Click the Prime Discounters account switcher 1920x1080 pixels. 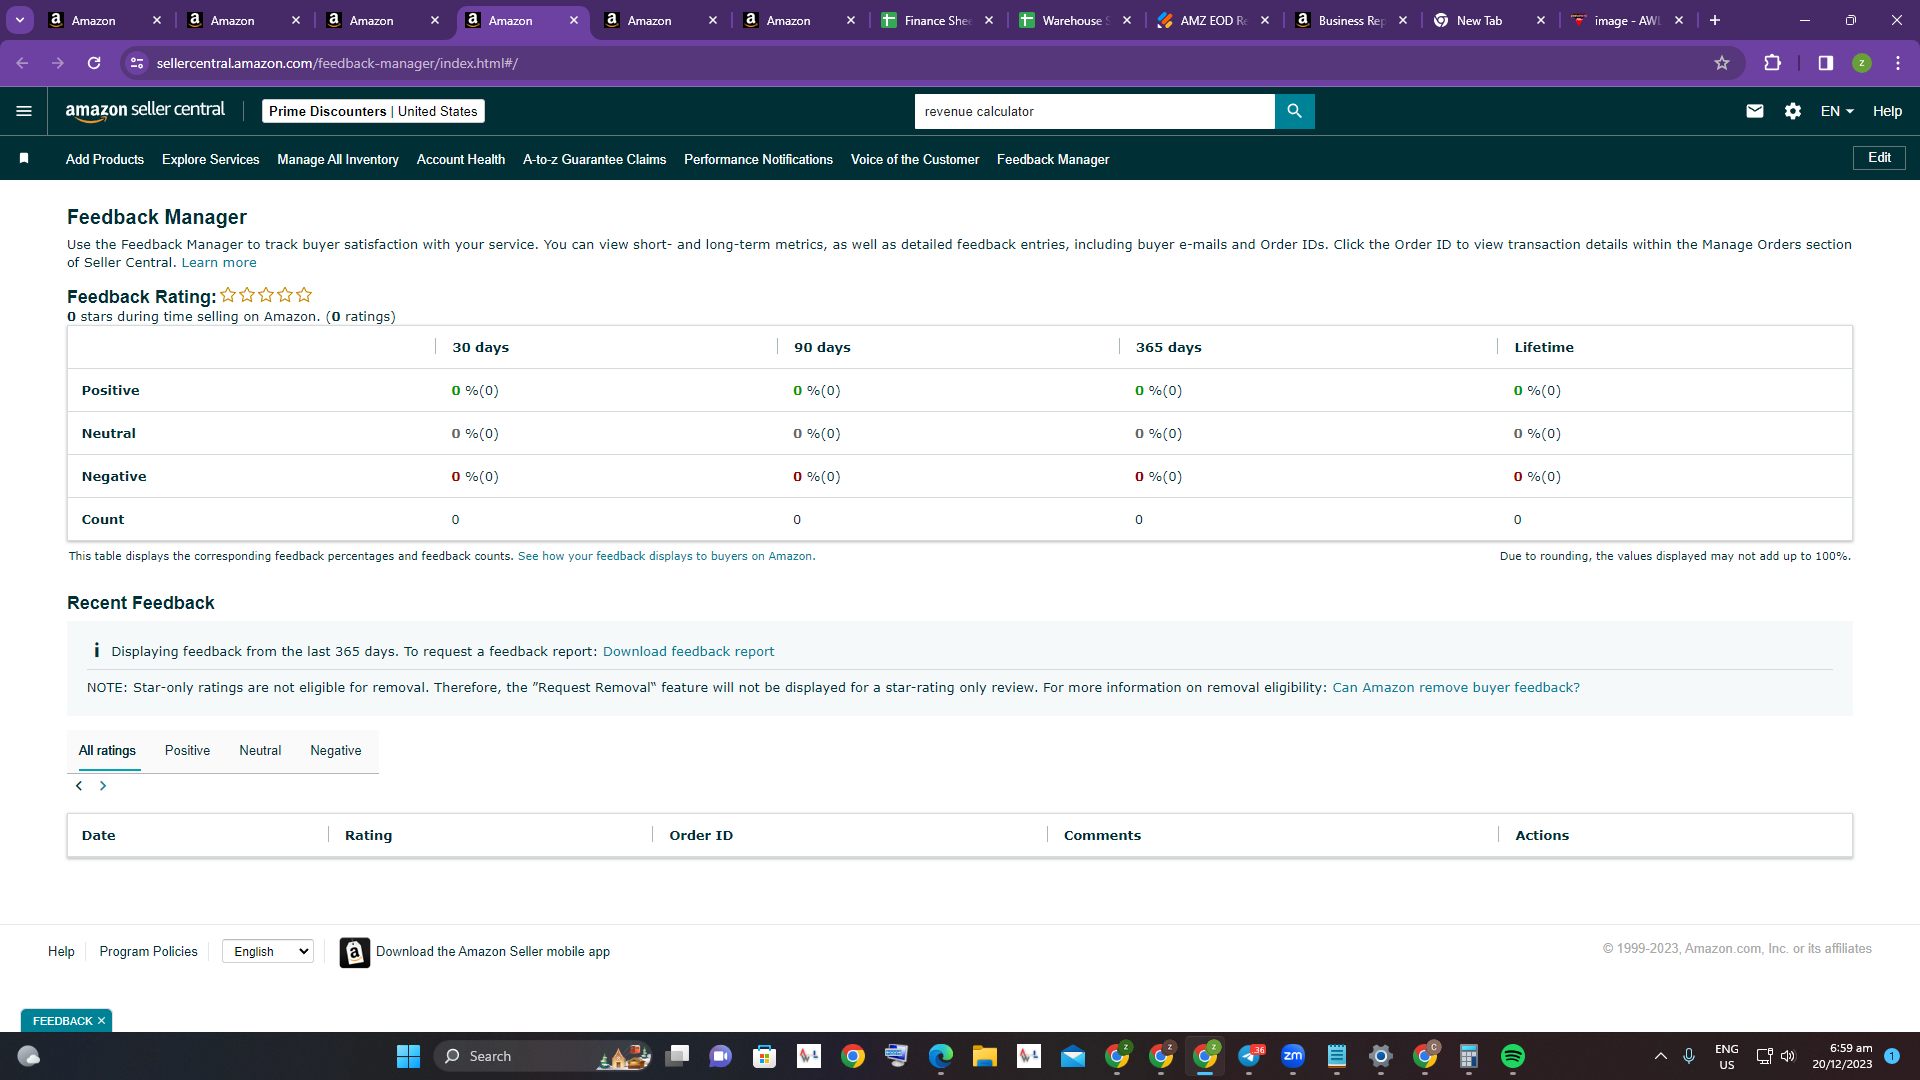(x=373, y=111)
